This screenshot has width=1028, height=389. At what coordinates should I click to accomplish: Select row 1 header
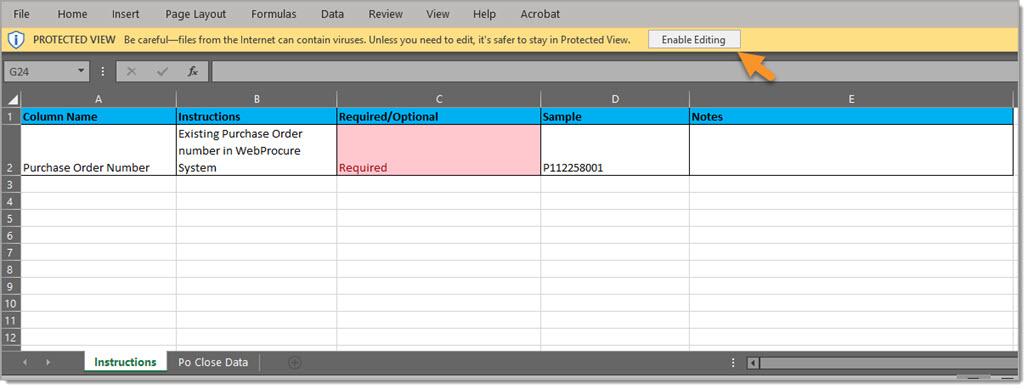pos(11,116)
